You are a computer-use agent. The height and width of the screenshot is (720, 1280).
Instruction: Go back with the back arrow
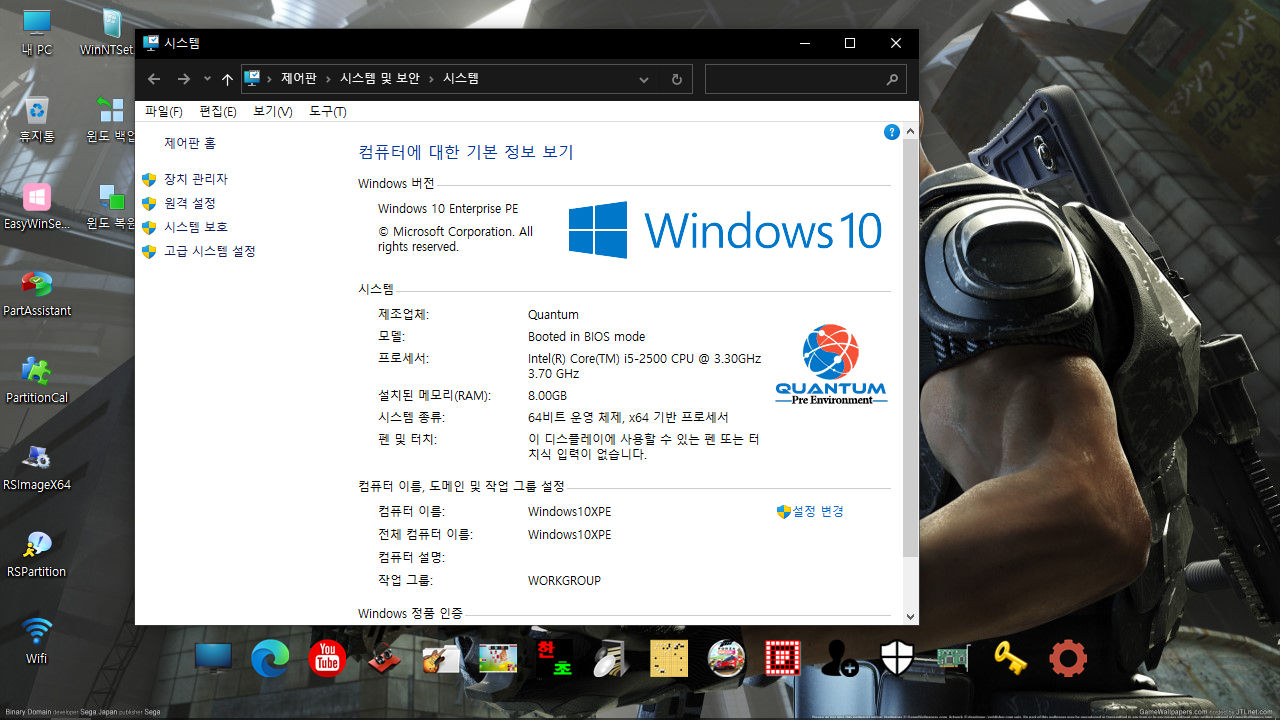[x=154, y=79]
